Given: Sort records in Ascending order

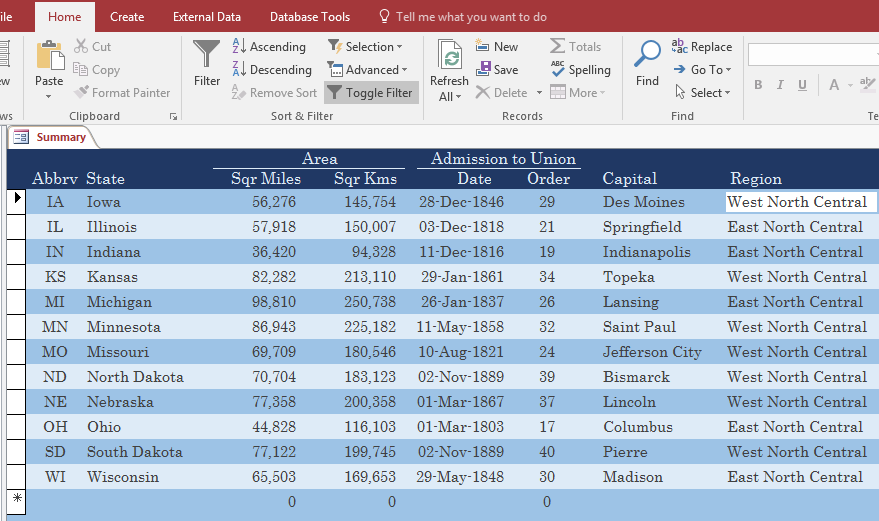Looking at the screenshot, I should [269, 46].
